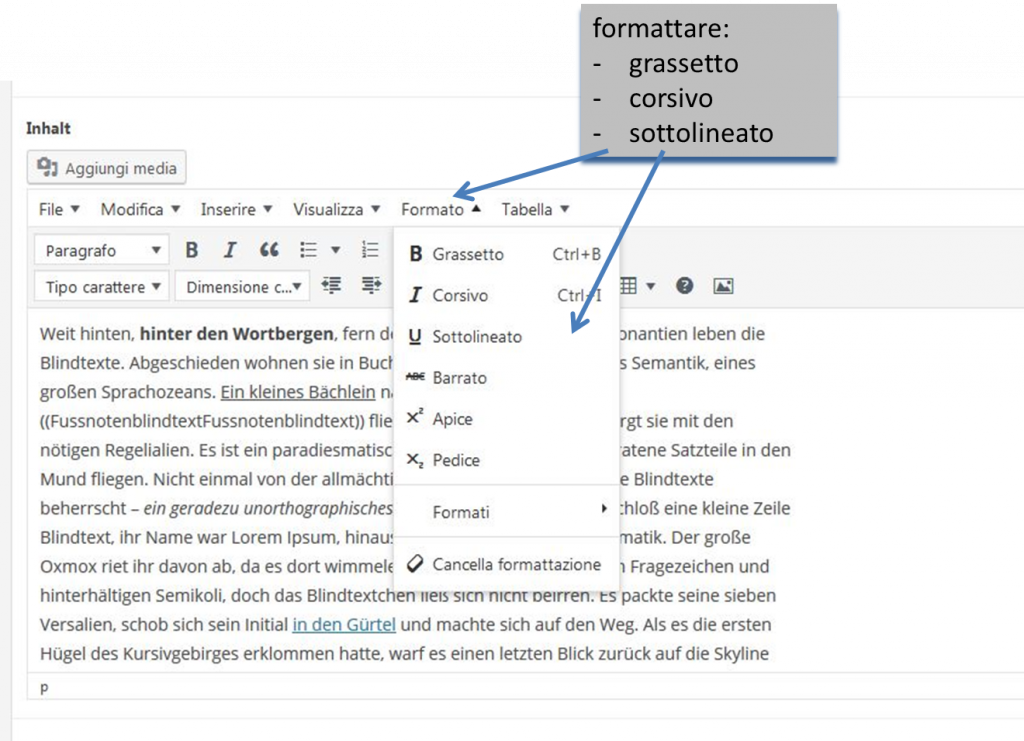The width and height of the screenshot is (1024, 741).
Task: Click the Bold icon in the toolbar
Action: click(192, 250)
